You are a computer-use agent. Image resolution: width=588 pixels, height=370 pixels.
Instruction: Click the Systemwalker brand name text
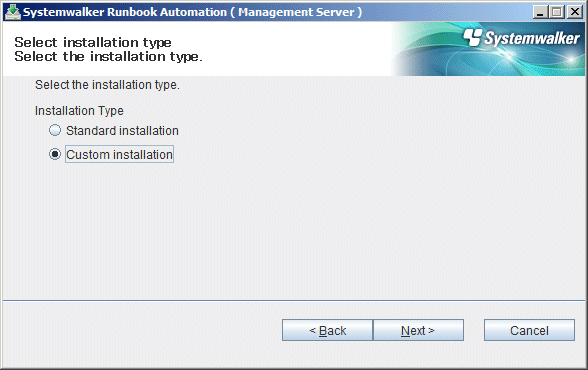pyautogui.click(x=532, y=38)
